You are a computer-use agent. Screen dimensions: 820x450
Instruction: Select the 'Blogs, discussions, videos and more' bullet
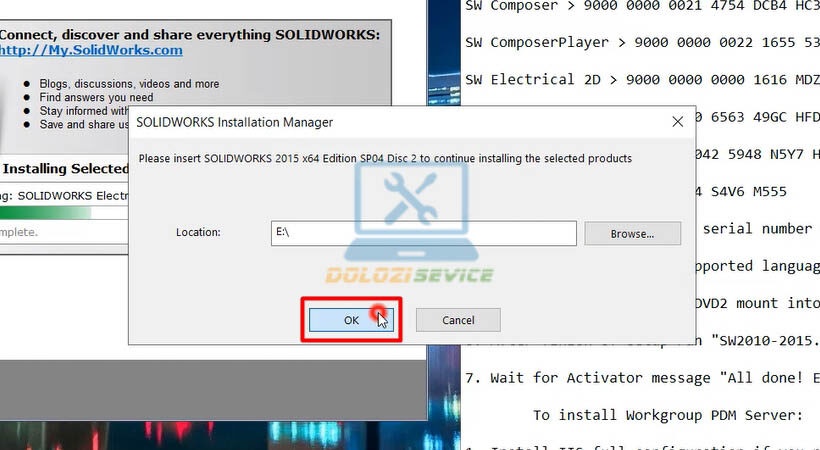click(129, 84)
